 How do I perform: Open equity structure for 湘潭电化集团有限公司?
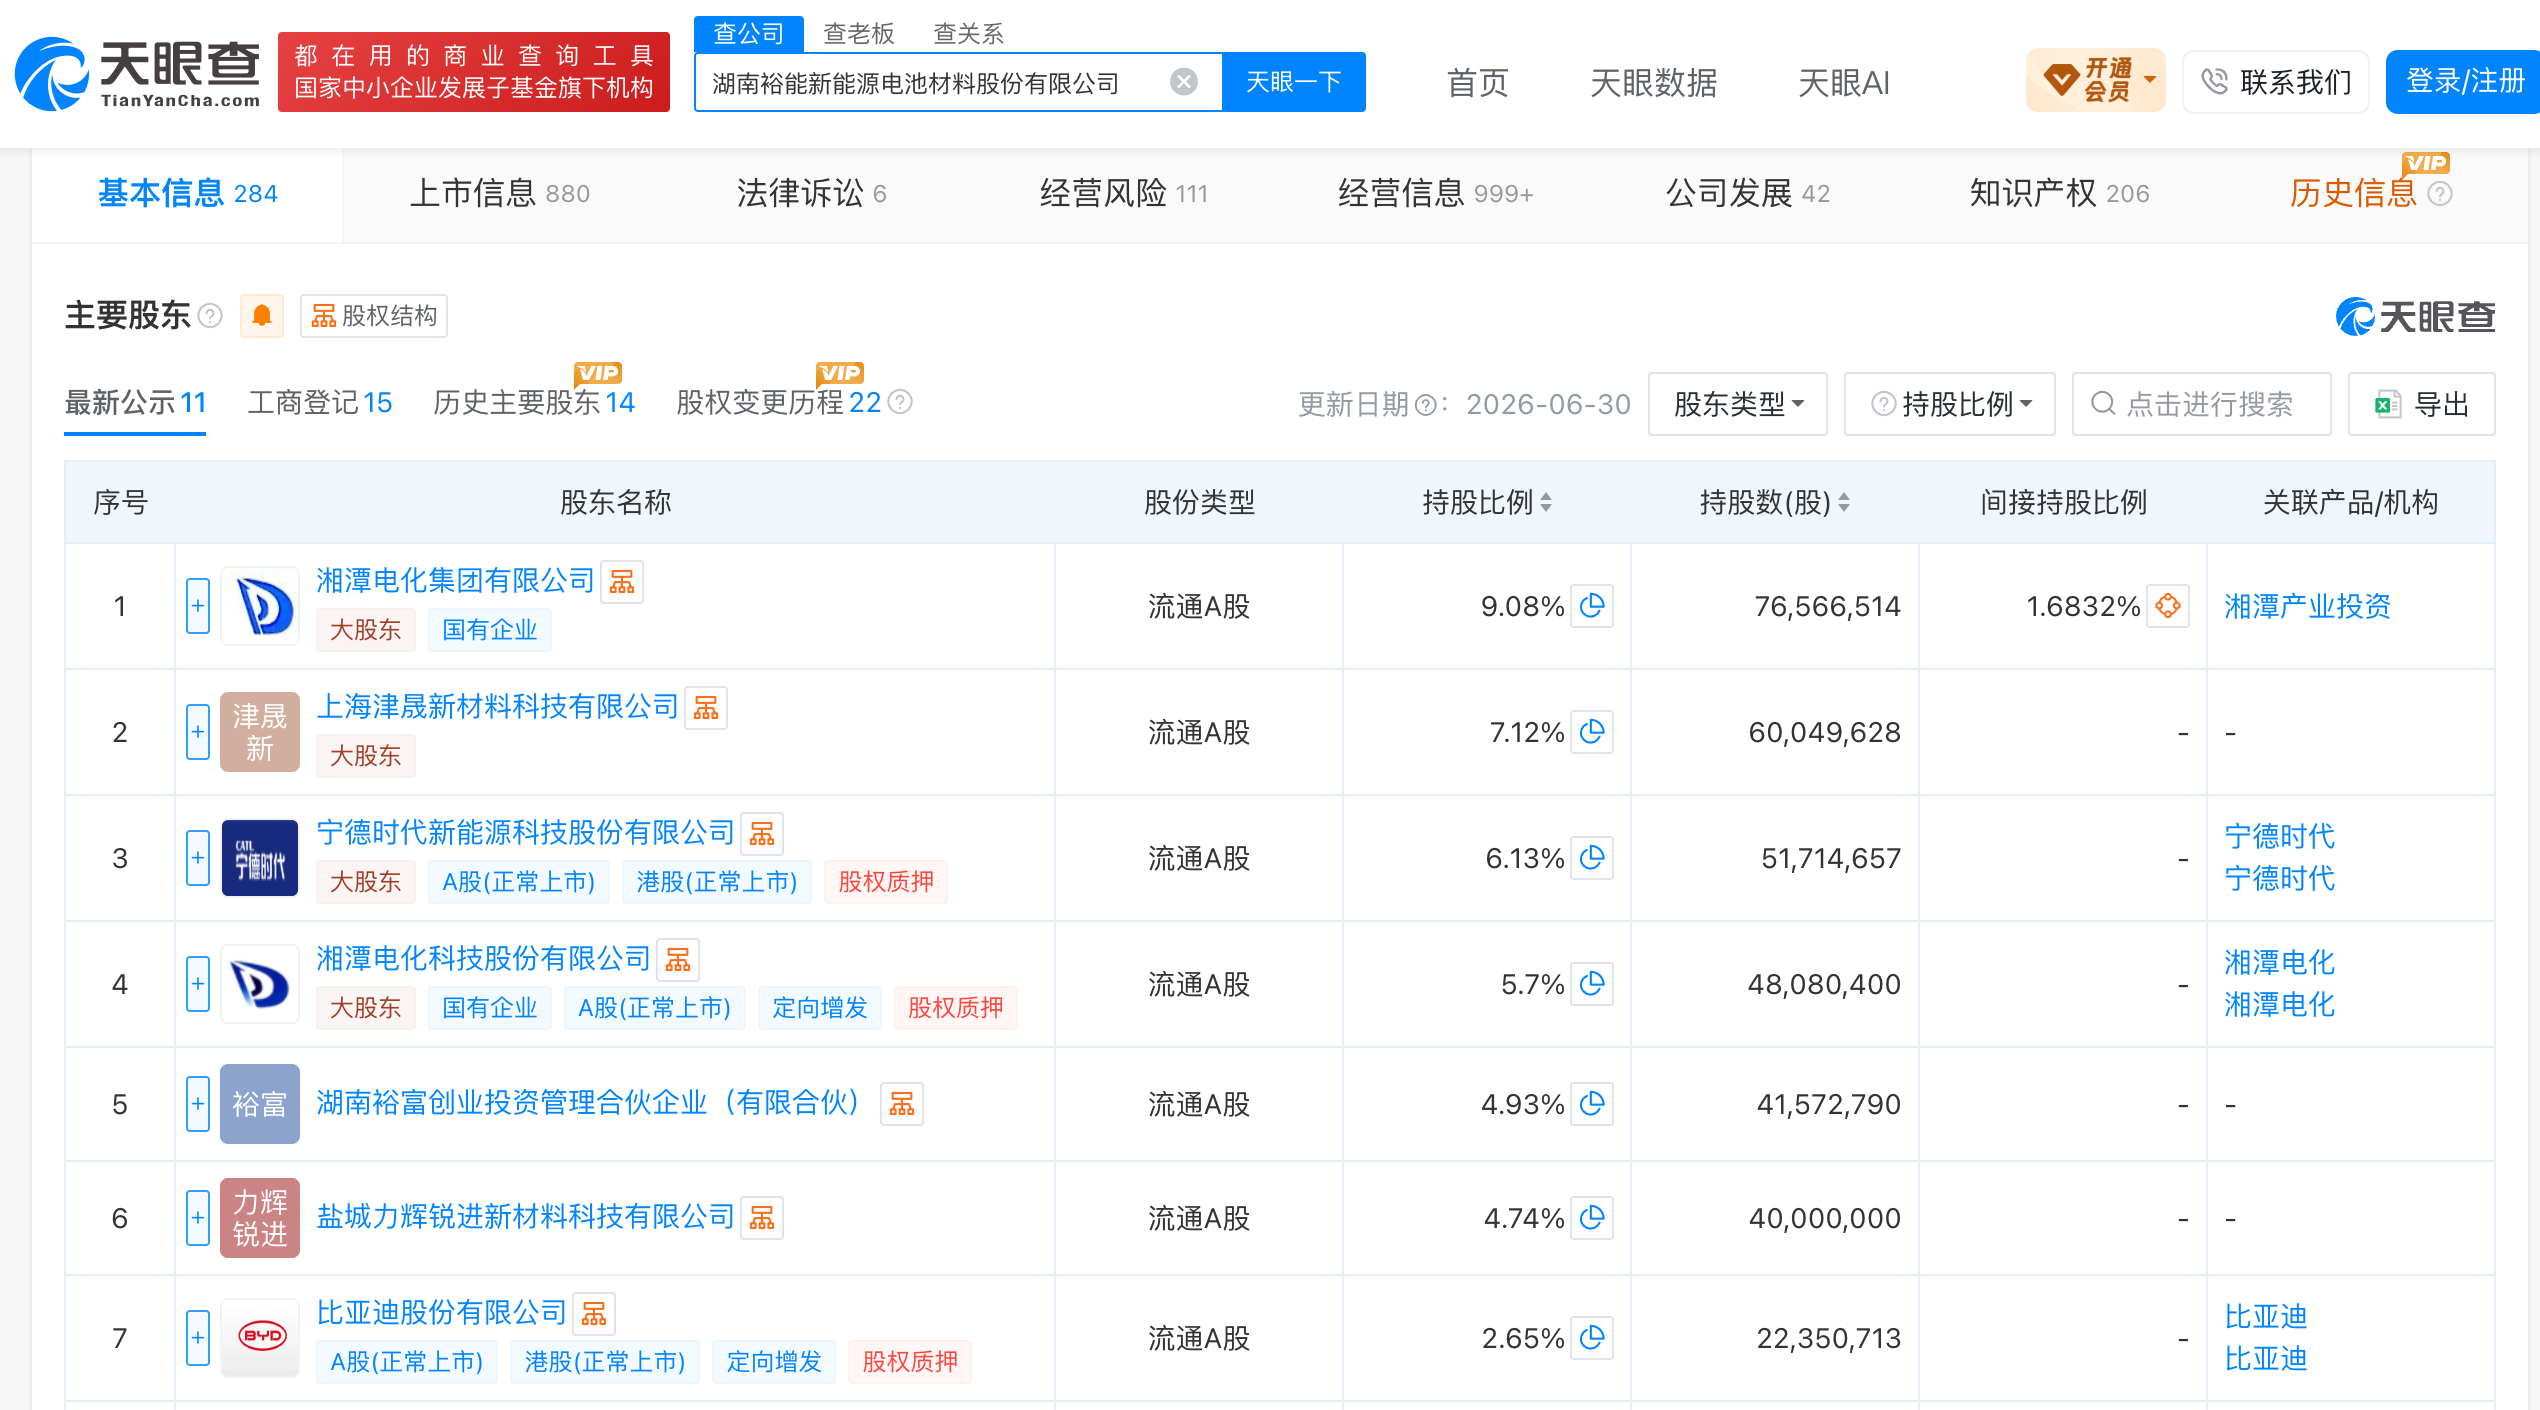pos(622,582)
